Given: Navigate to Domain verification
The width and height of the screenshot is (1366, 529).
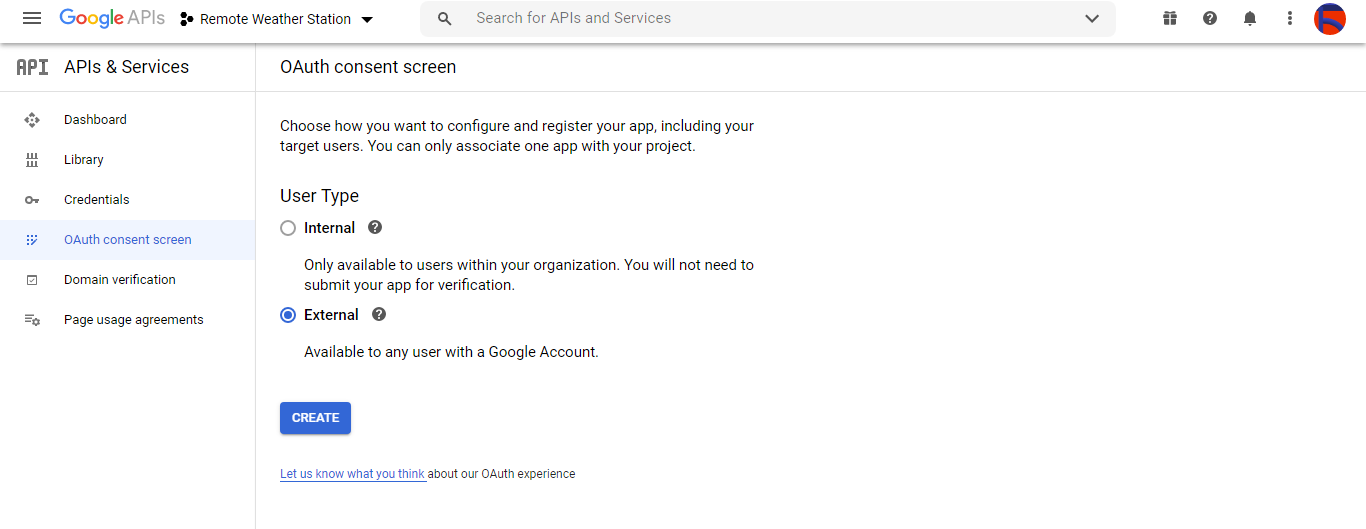Looking at the screenshot, I should click(119, 280).
